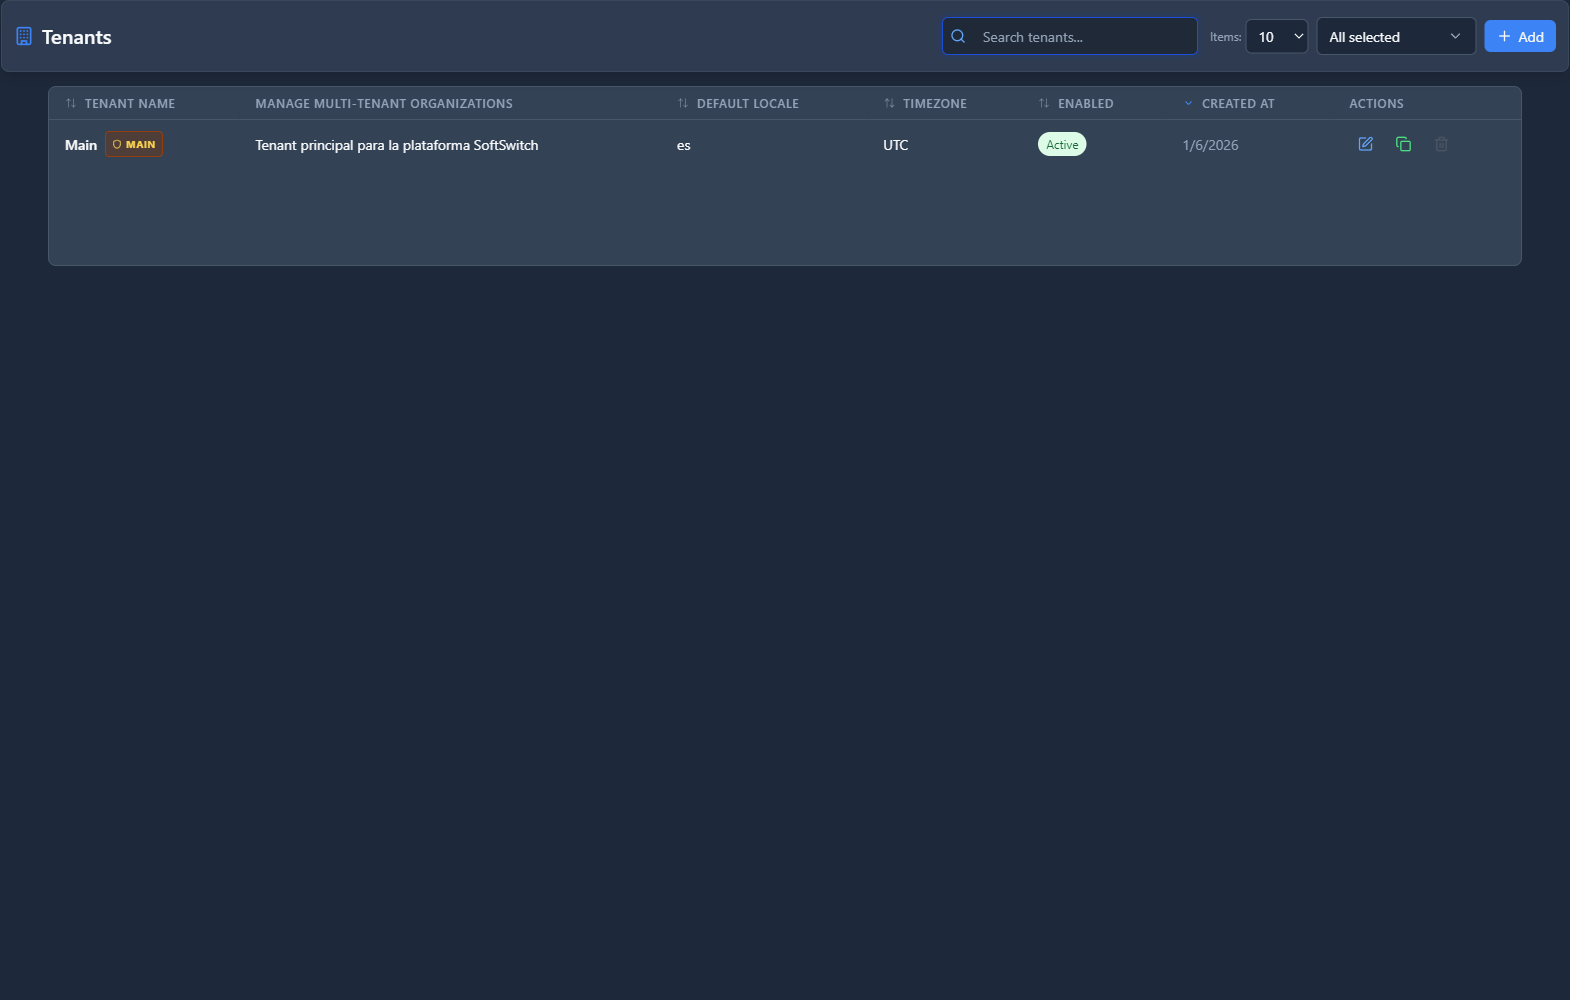Edit the Main tenant
Image resolution: width=1570 pixels, height=1000 pixels.
tap(1365, 144)
